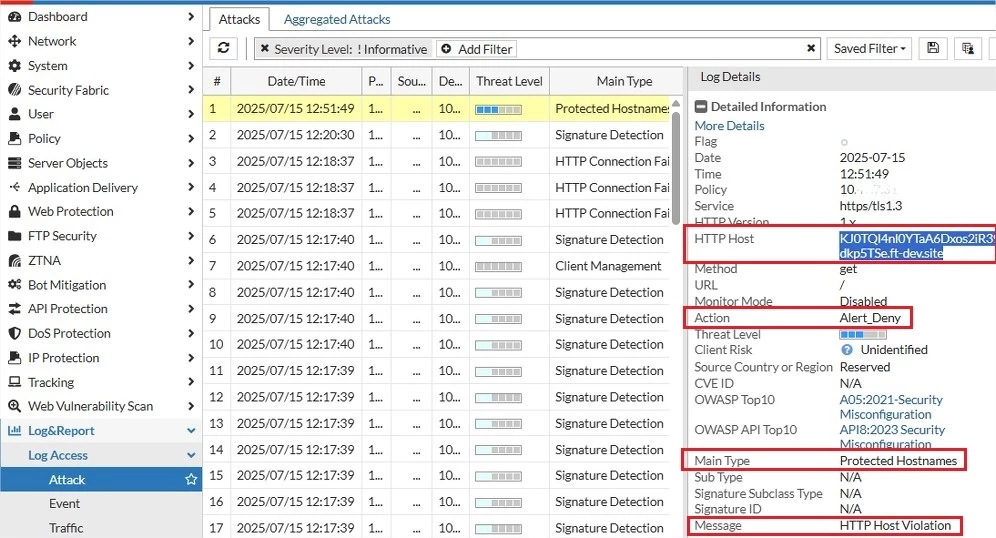Screen dimensions: 996x538
Task: Open the Log Access submenu
Action: pyautogui.click(x=101, y=455)
